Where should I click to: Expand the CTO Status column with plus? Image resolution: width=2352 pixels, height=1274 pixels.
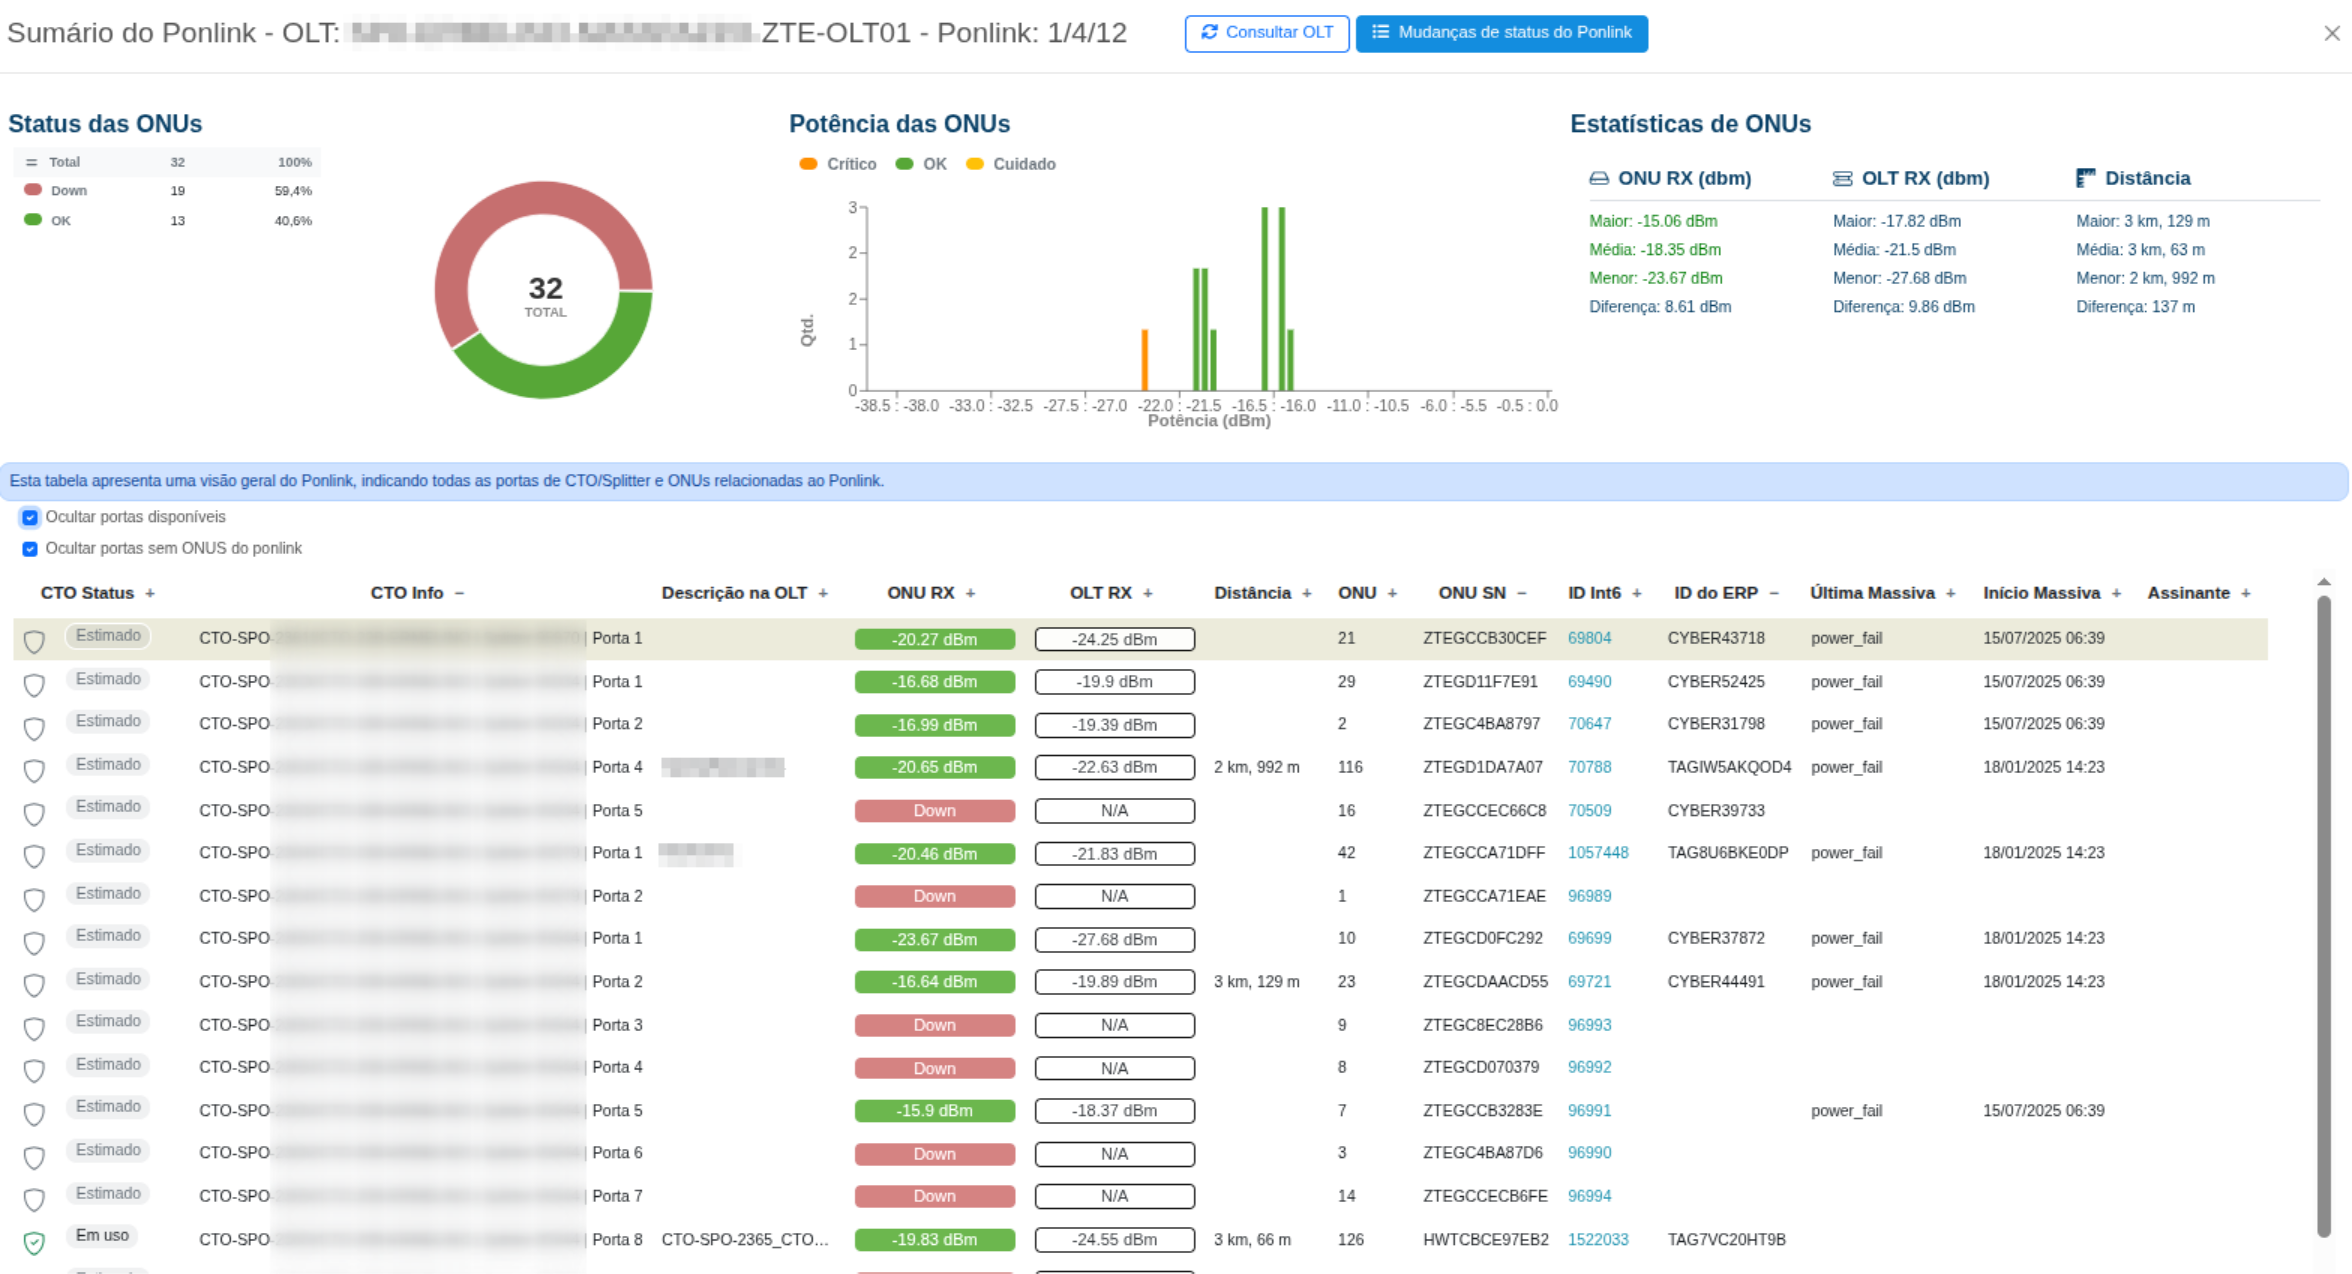point(150,594)
